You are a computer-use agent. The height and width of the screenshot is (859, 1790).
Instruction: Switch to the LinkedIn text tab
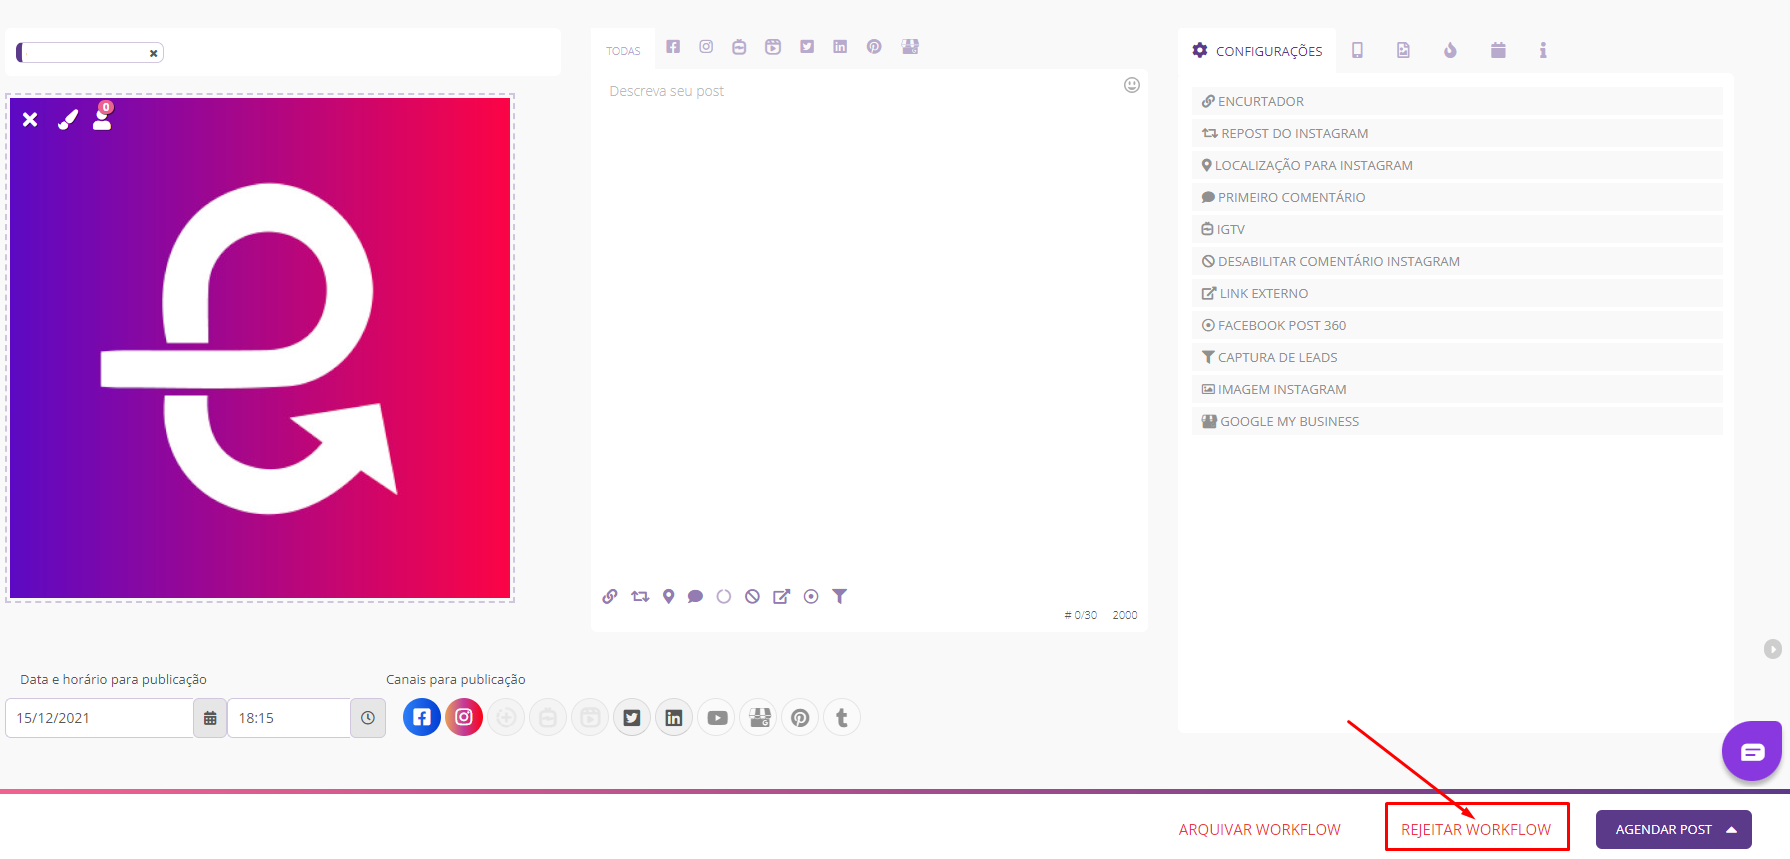[840, 47]
